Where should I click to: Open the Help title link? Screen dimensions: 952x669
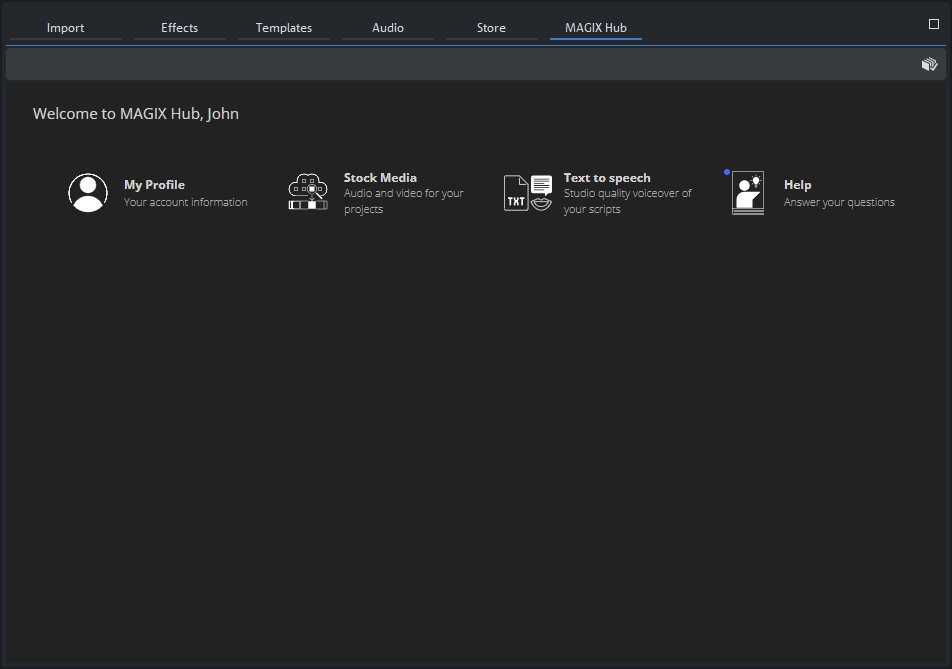point(797,185)
